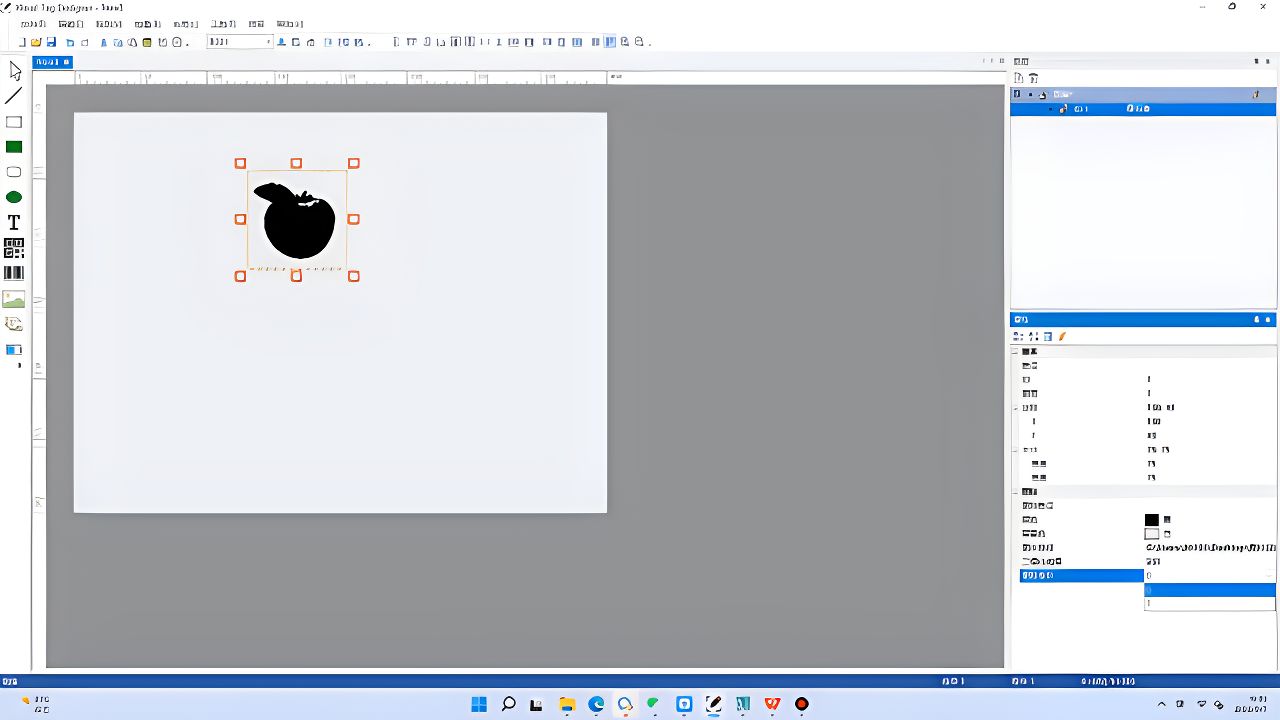
Task: Choose the Image insert tool
Action: (14, 299)
